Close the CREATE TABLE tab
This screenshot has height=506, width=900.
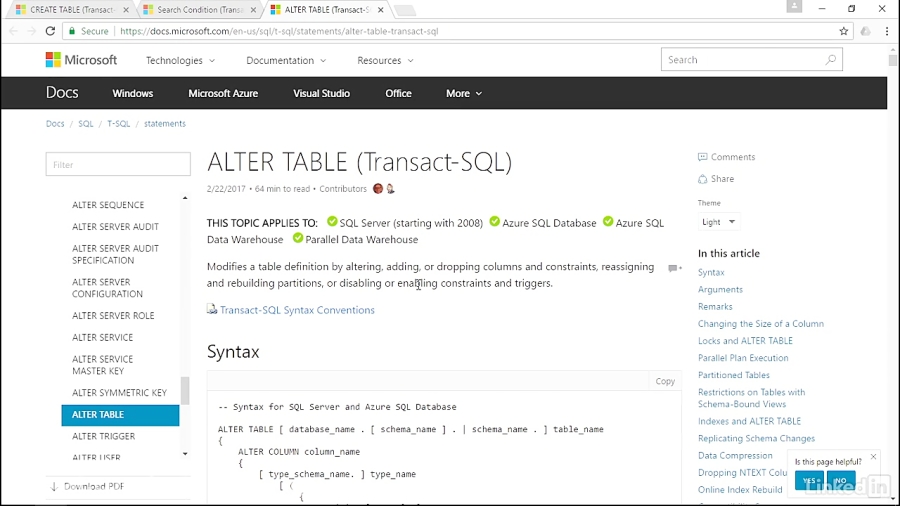(126, 10)
